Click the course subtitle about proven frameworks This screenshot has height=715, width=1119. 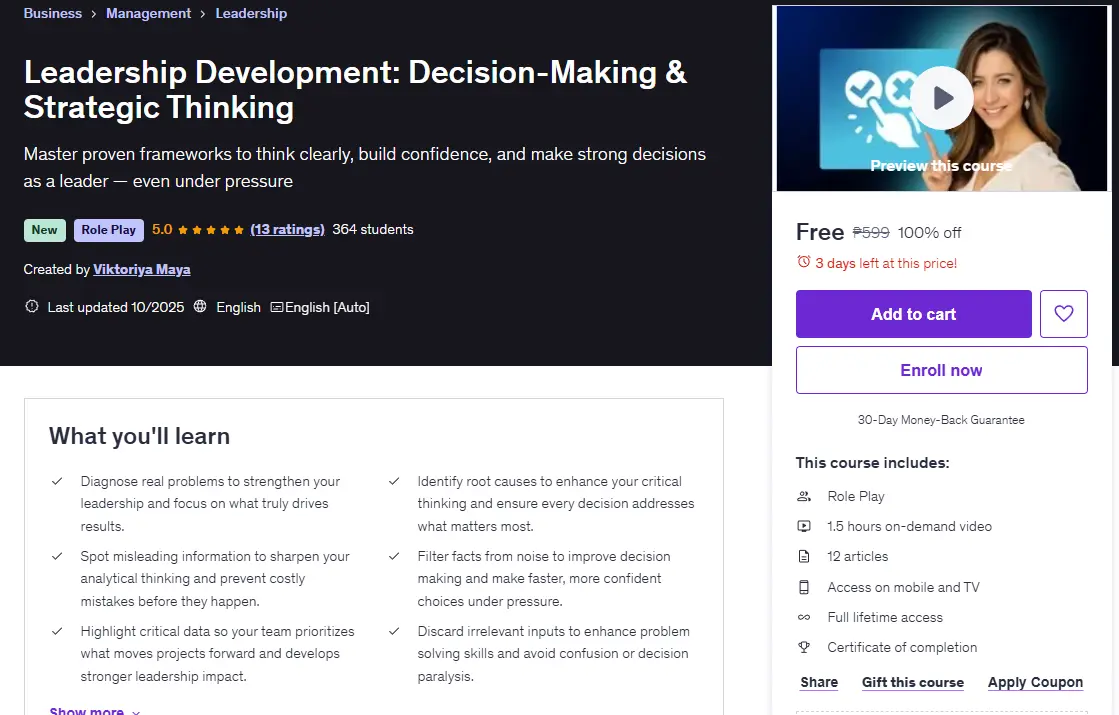365,167
